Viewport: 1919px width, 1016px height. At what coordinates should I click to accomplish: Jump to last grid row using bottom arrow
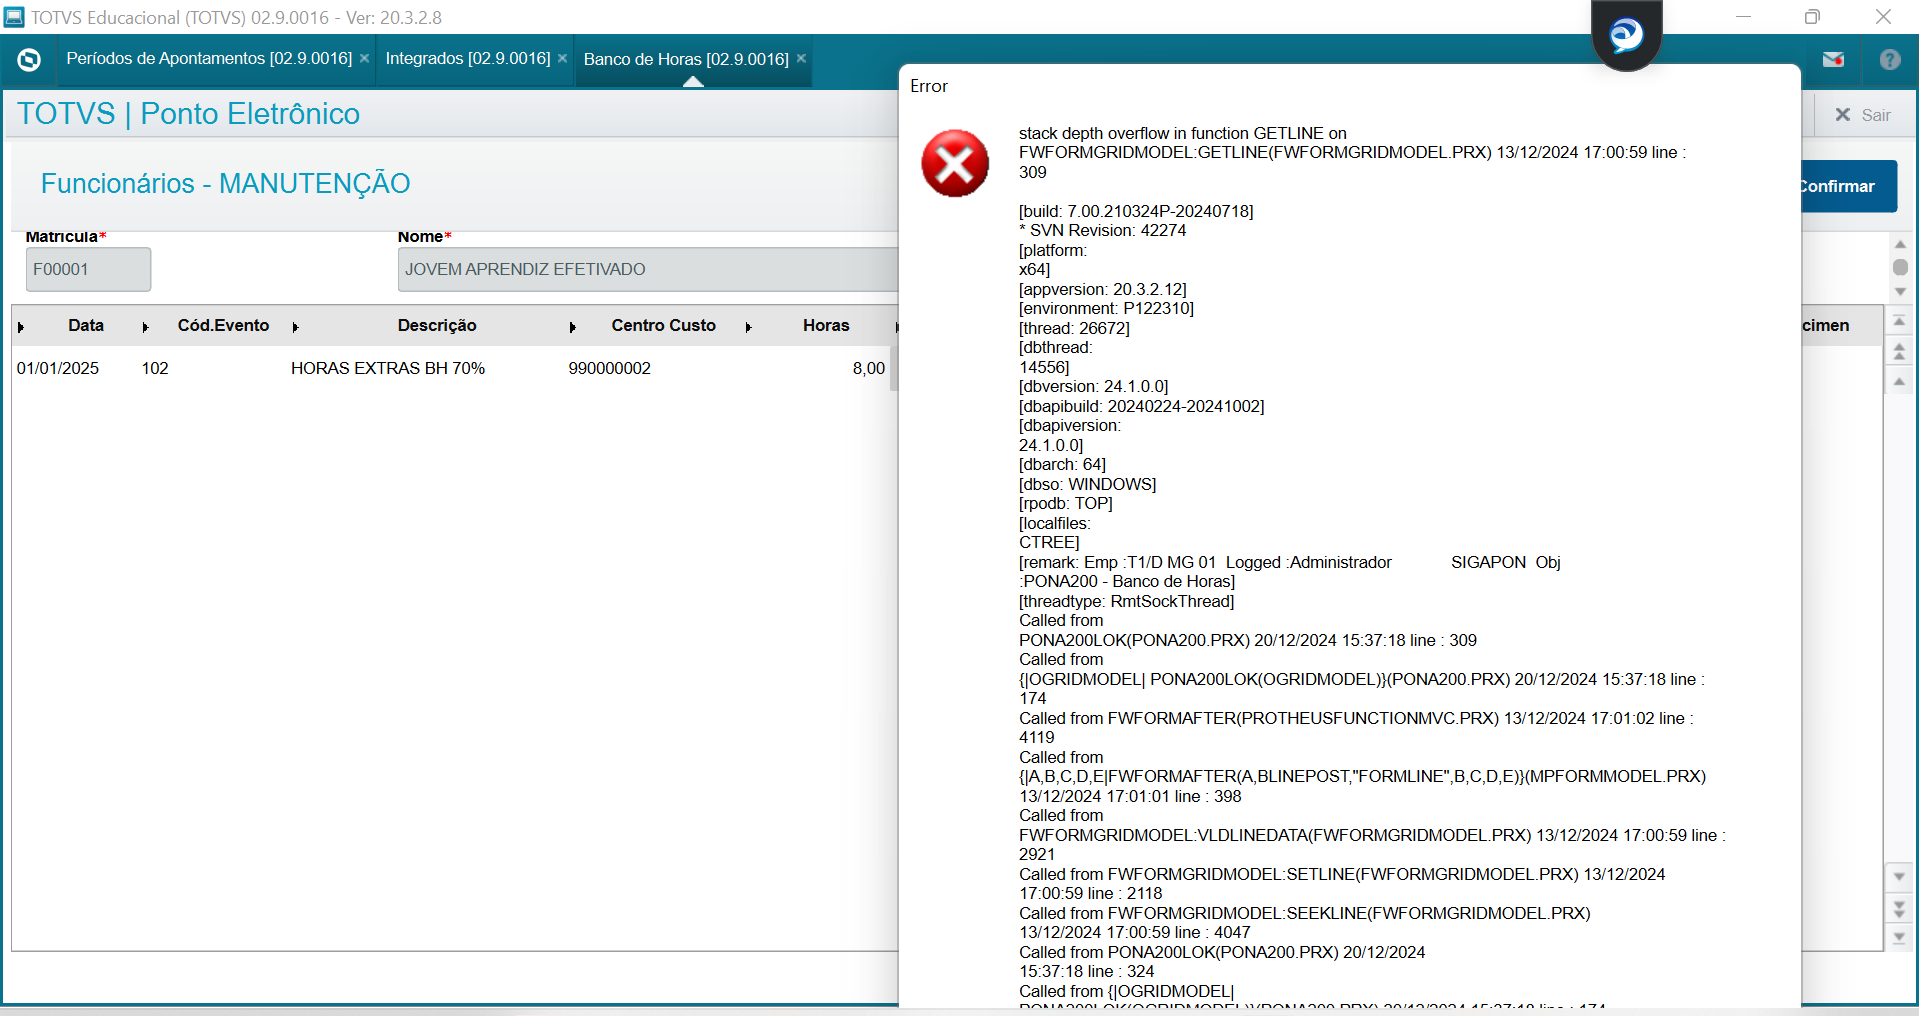(1899, 938)
